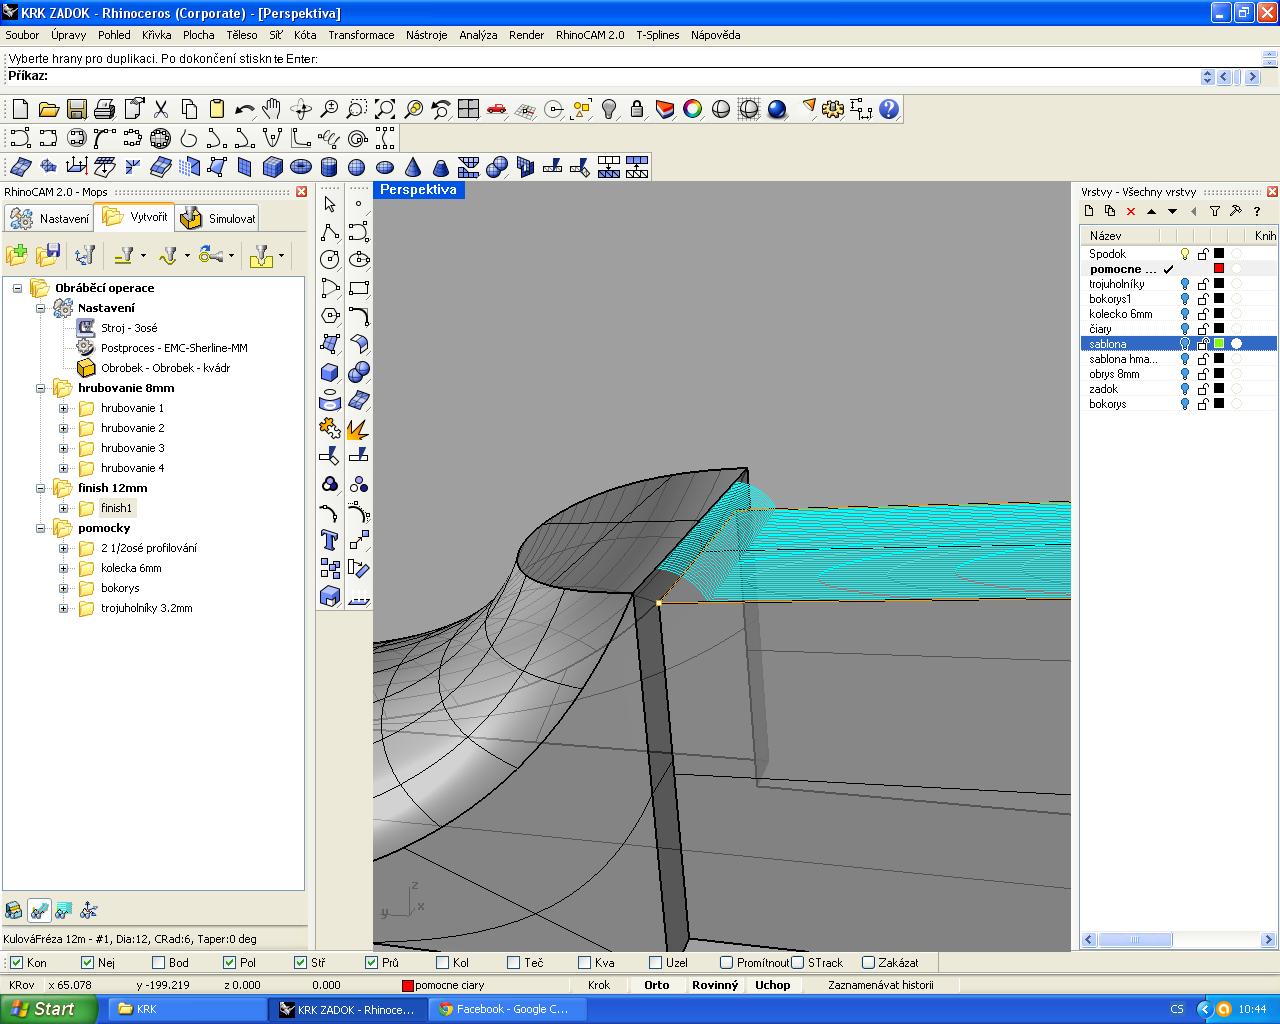Click the Zoom Extents magnifier icon

(x=385, y=109)
